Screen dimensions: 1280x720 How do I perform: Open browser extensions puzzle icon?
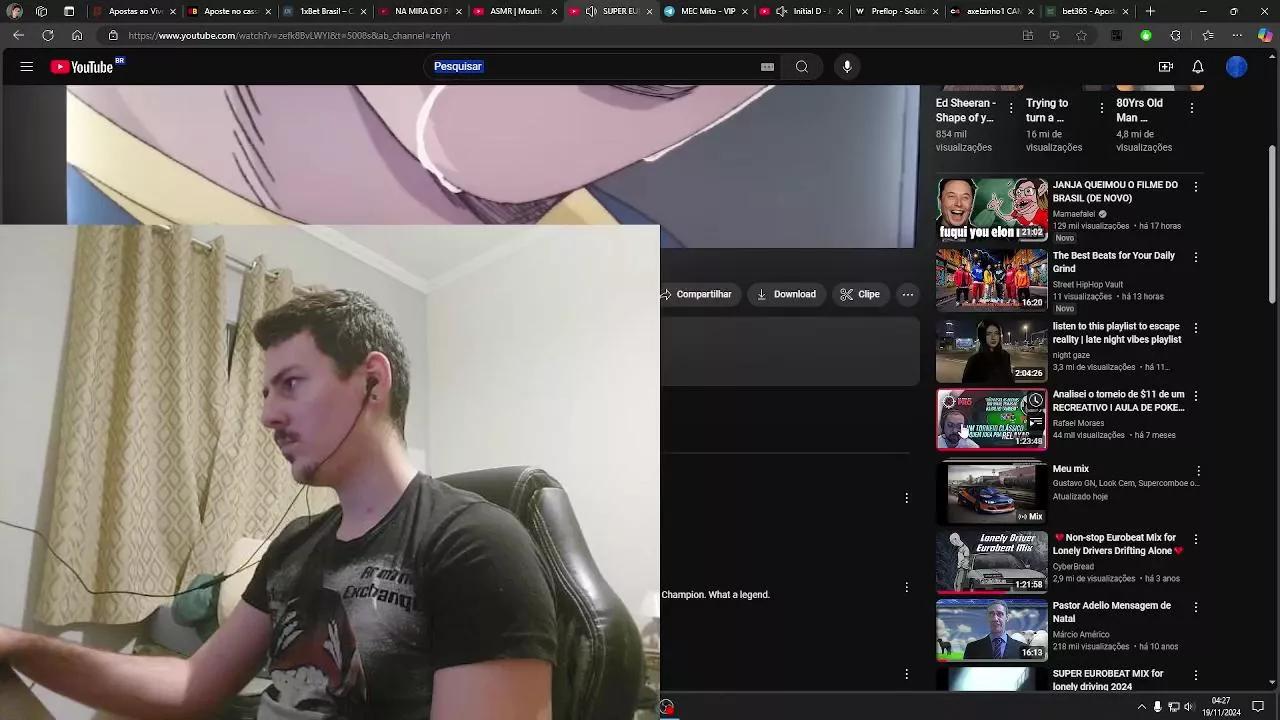pyautogui.click(x=1176, y=35)
